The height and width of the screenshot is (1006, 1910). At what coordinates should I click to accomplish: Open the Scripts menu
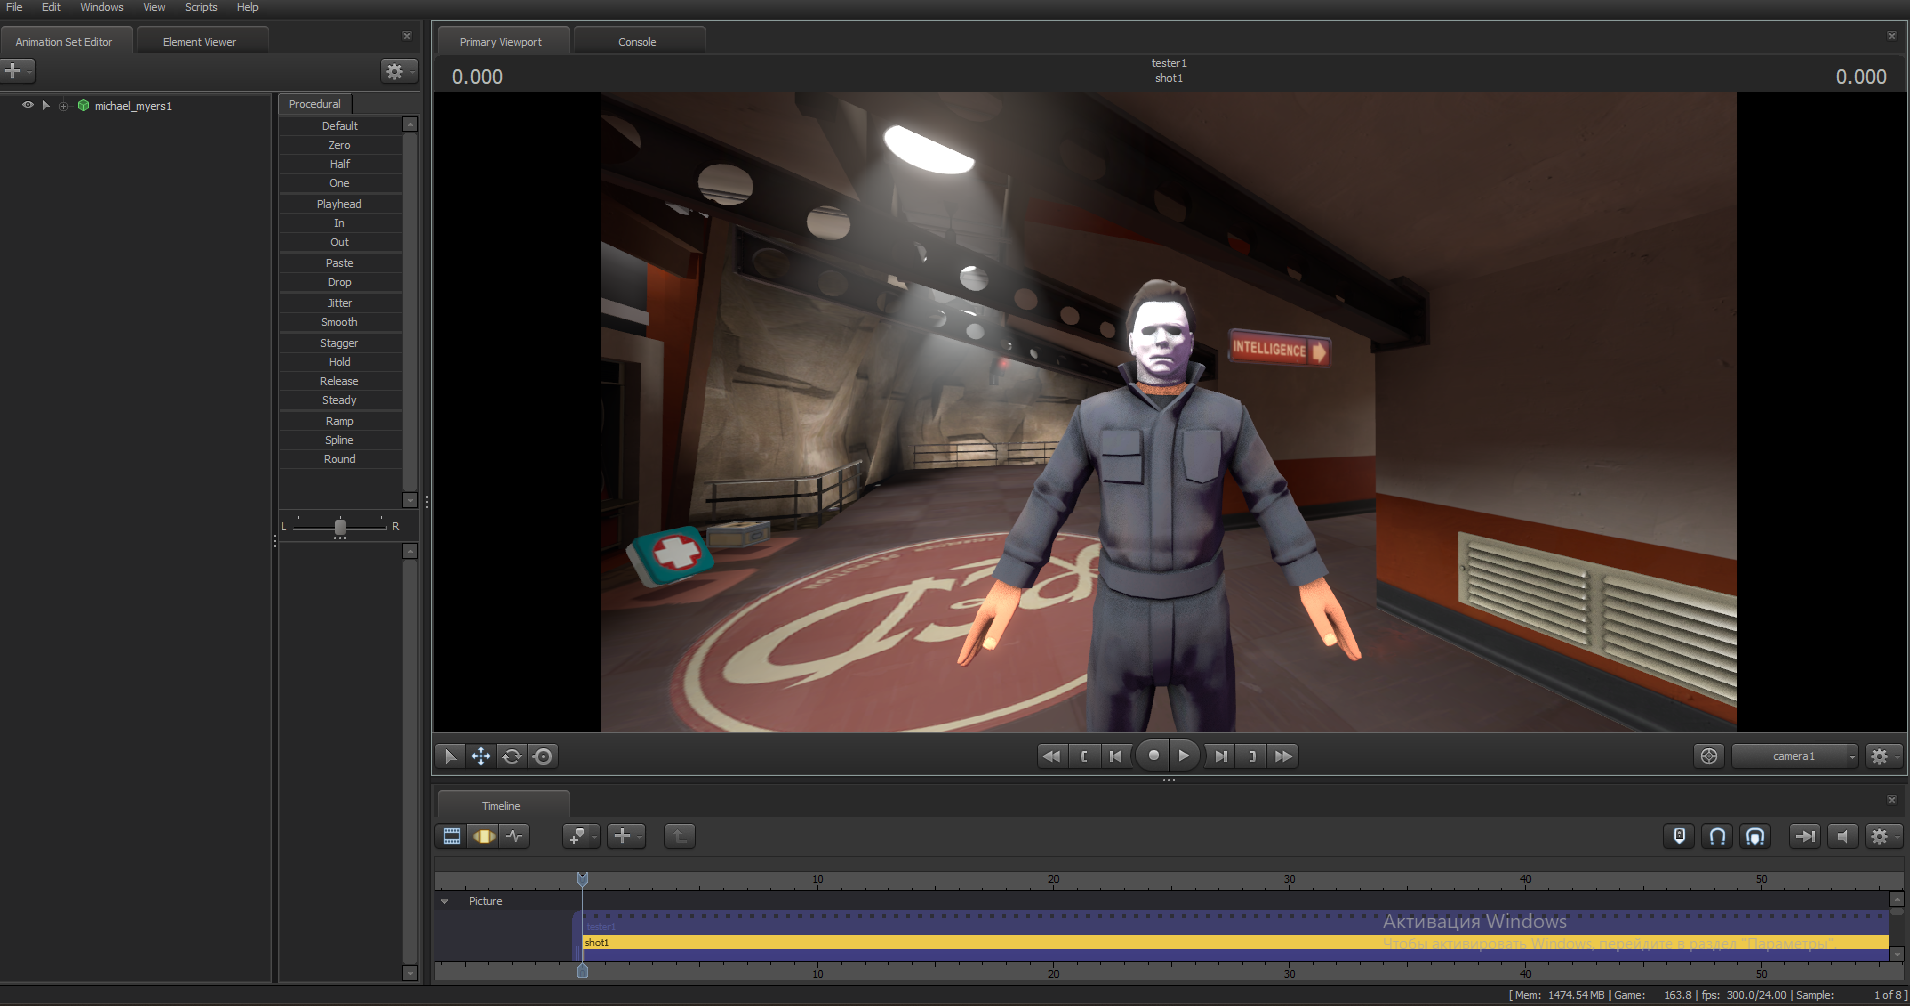pyautogui.click(x=201, y=7)
